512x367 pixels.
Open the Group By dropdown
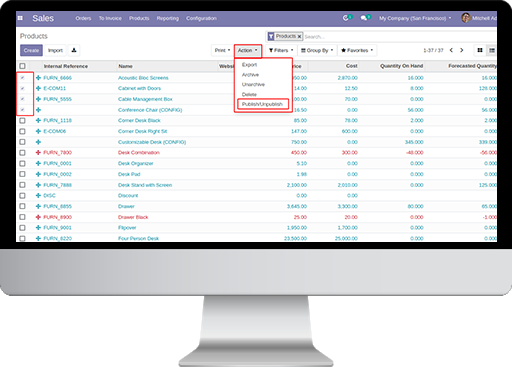point(317,50)
